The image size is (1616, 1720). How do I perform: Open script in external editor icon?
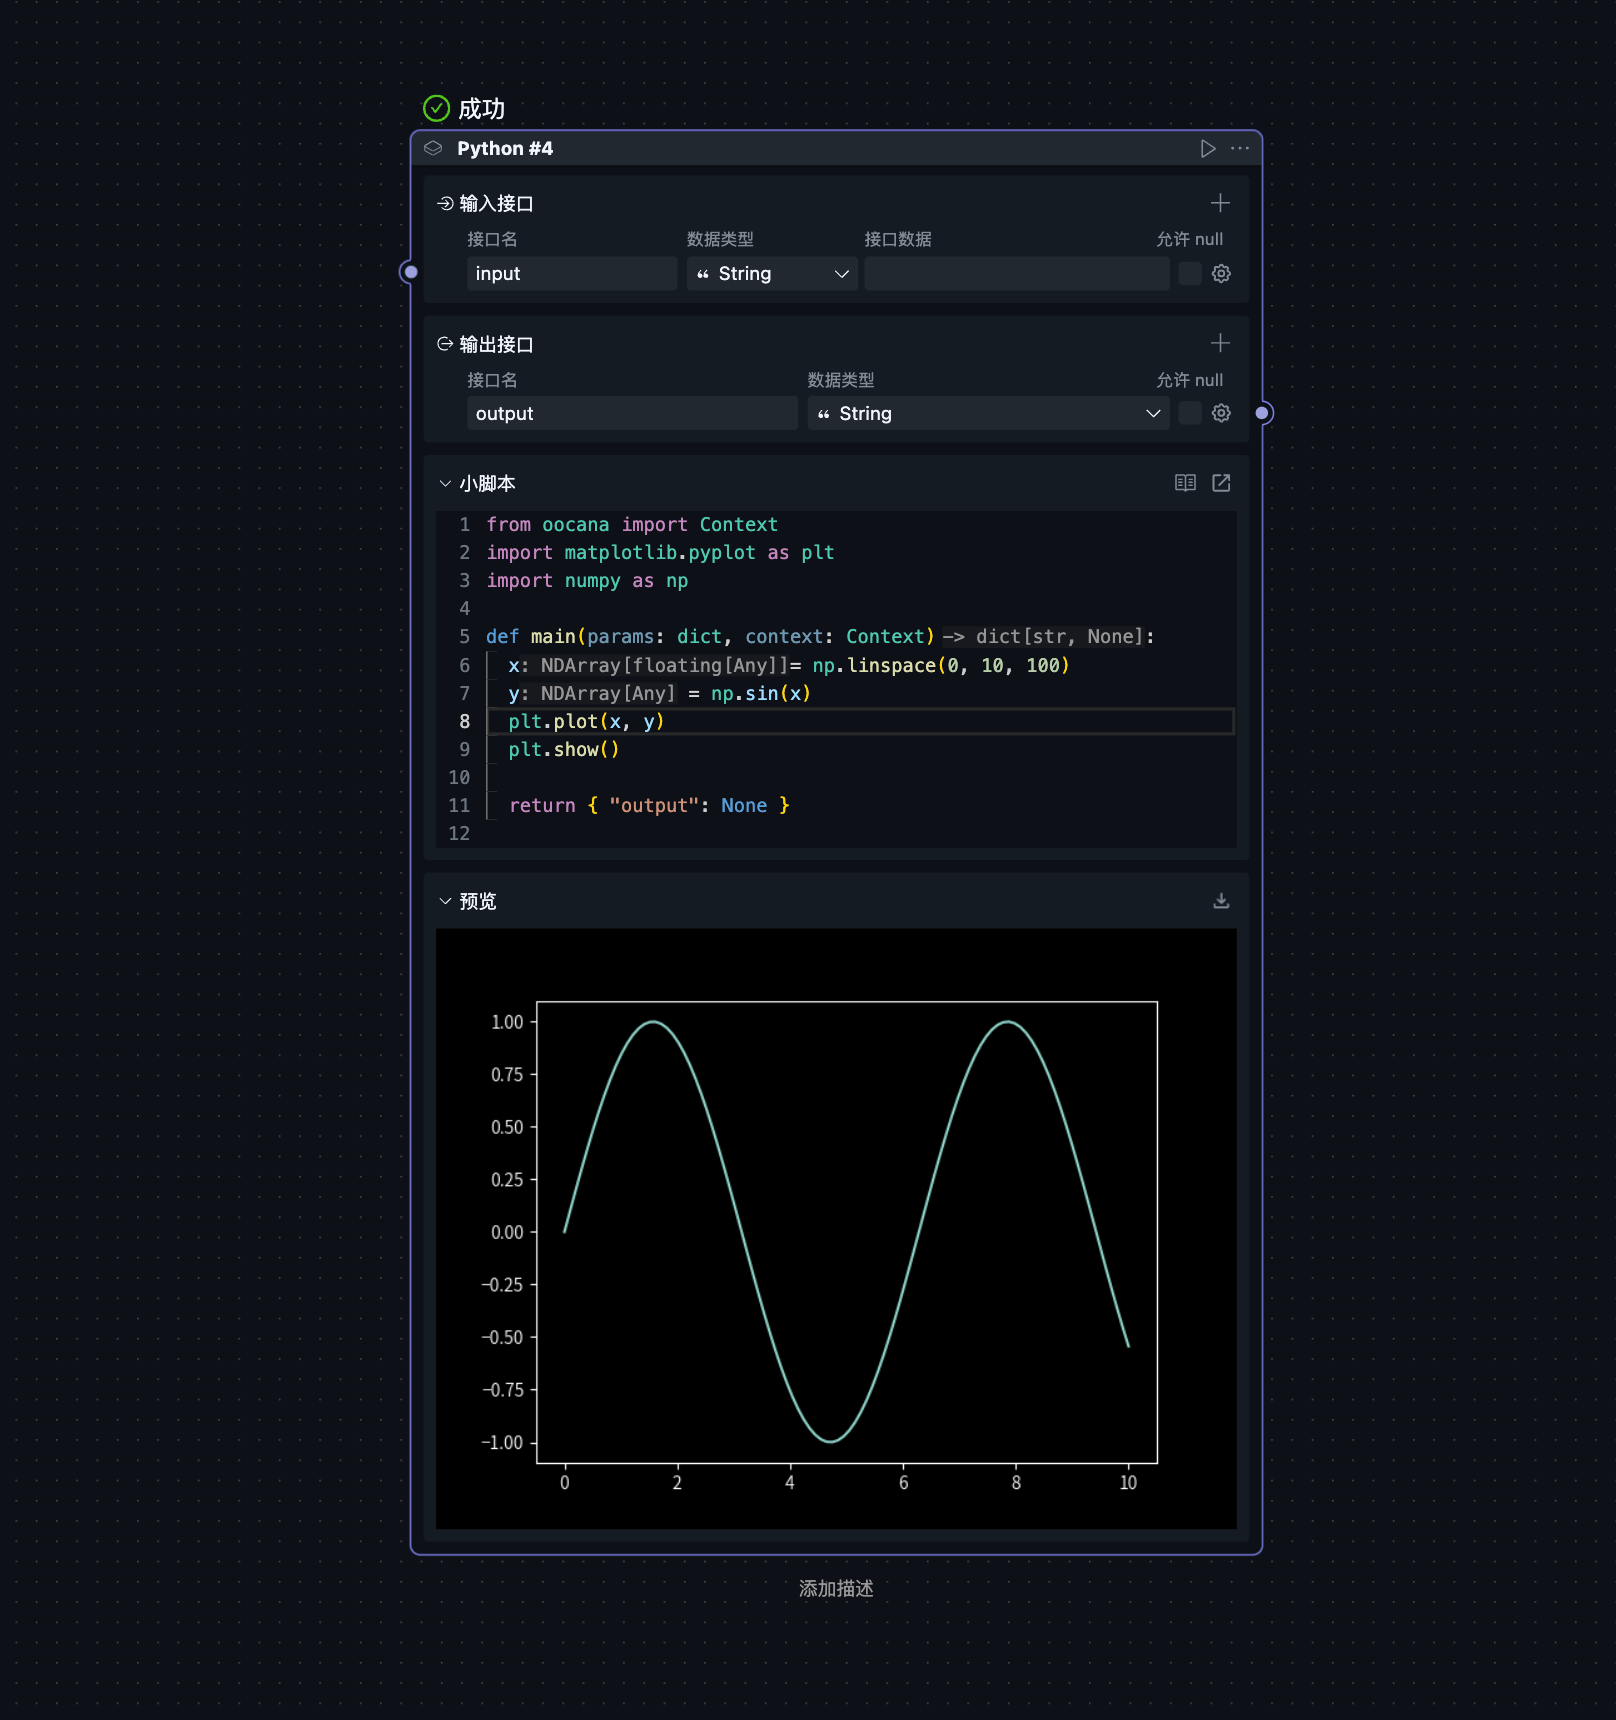point(1221,483)
